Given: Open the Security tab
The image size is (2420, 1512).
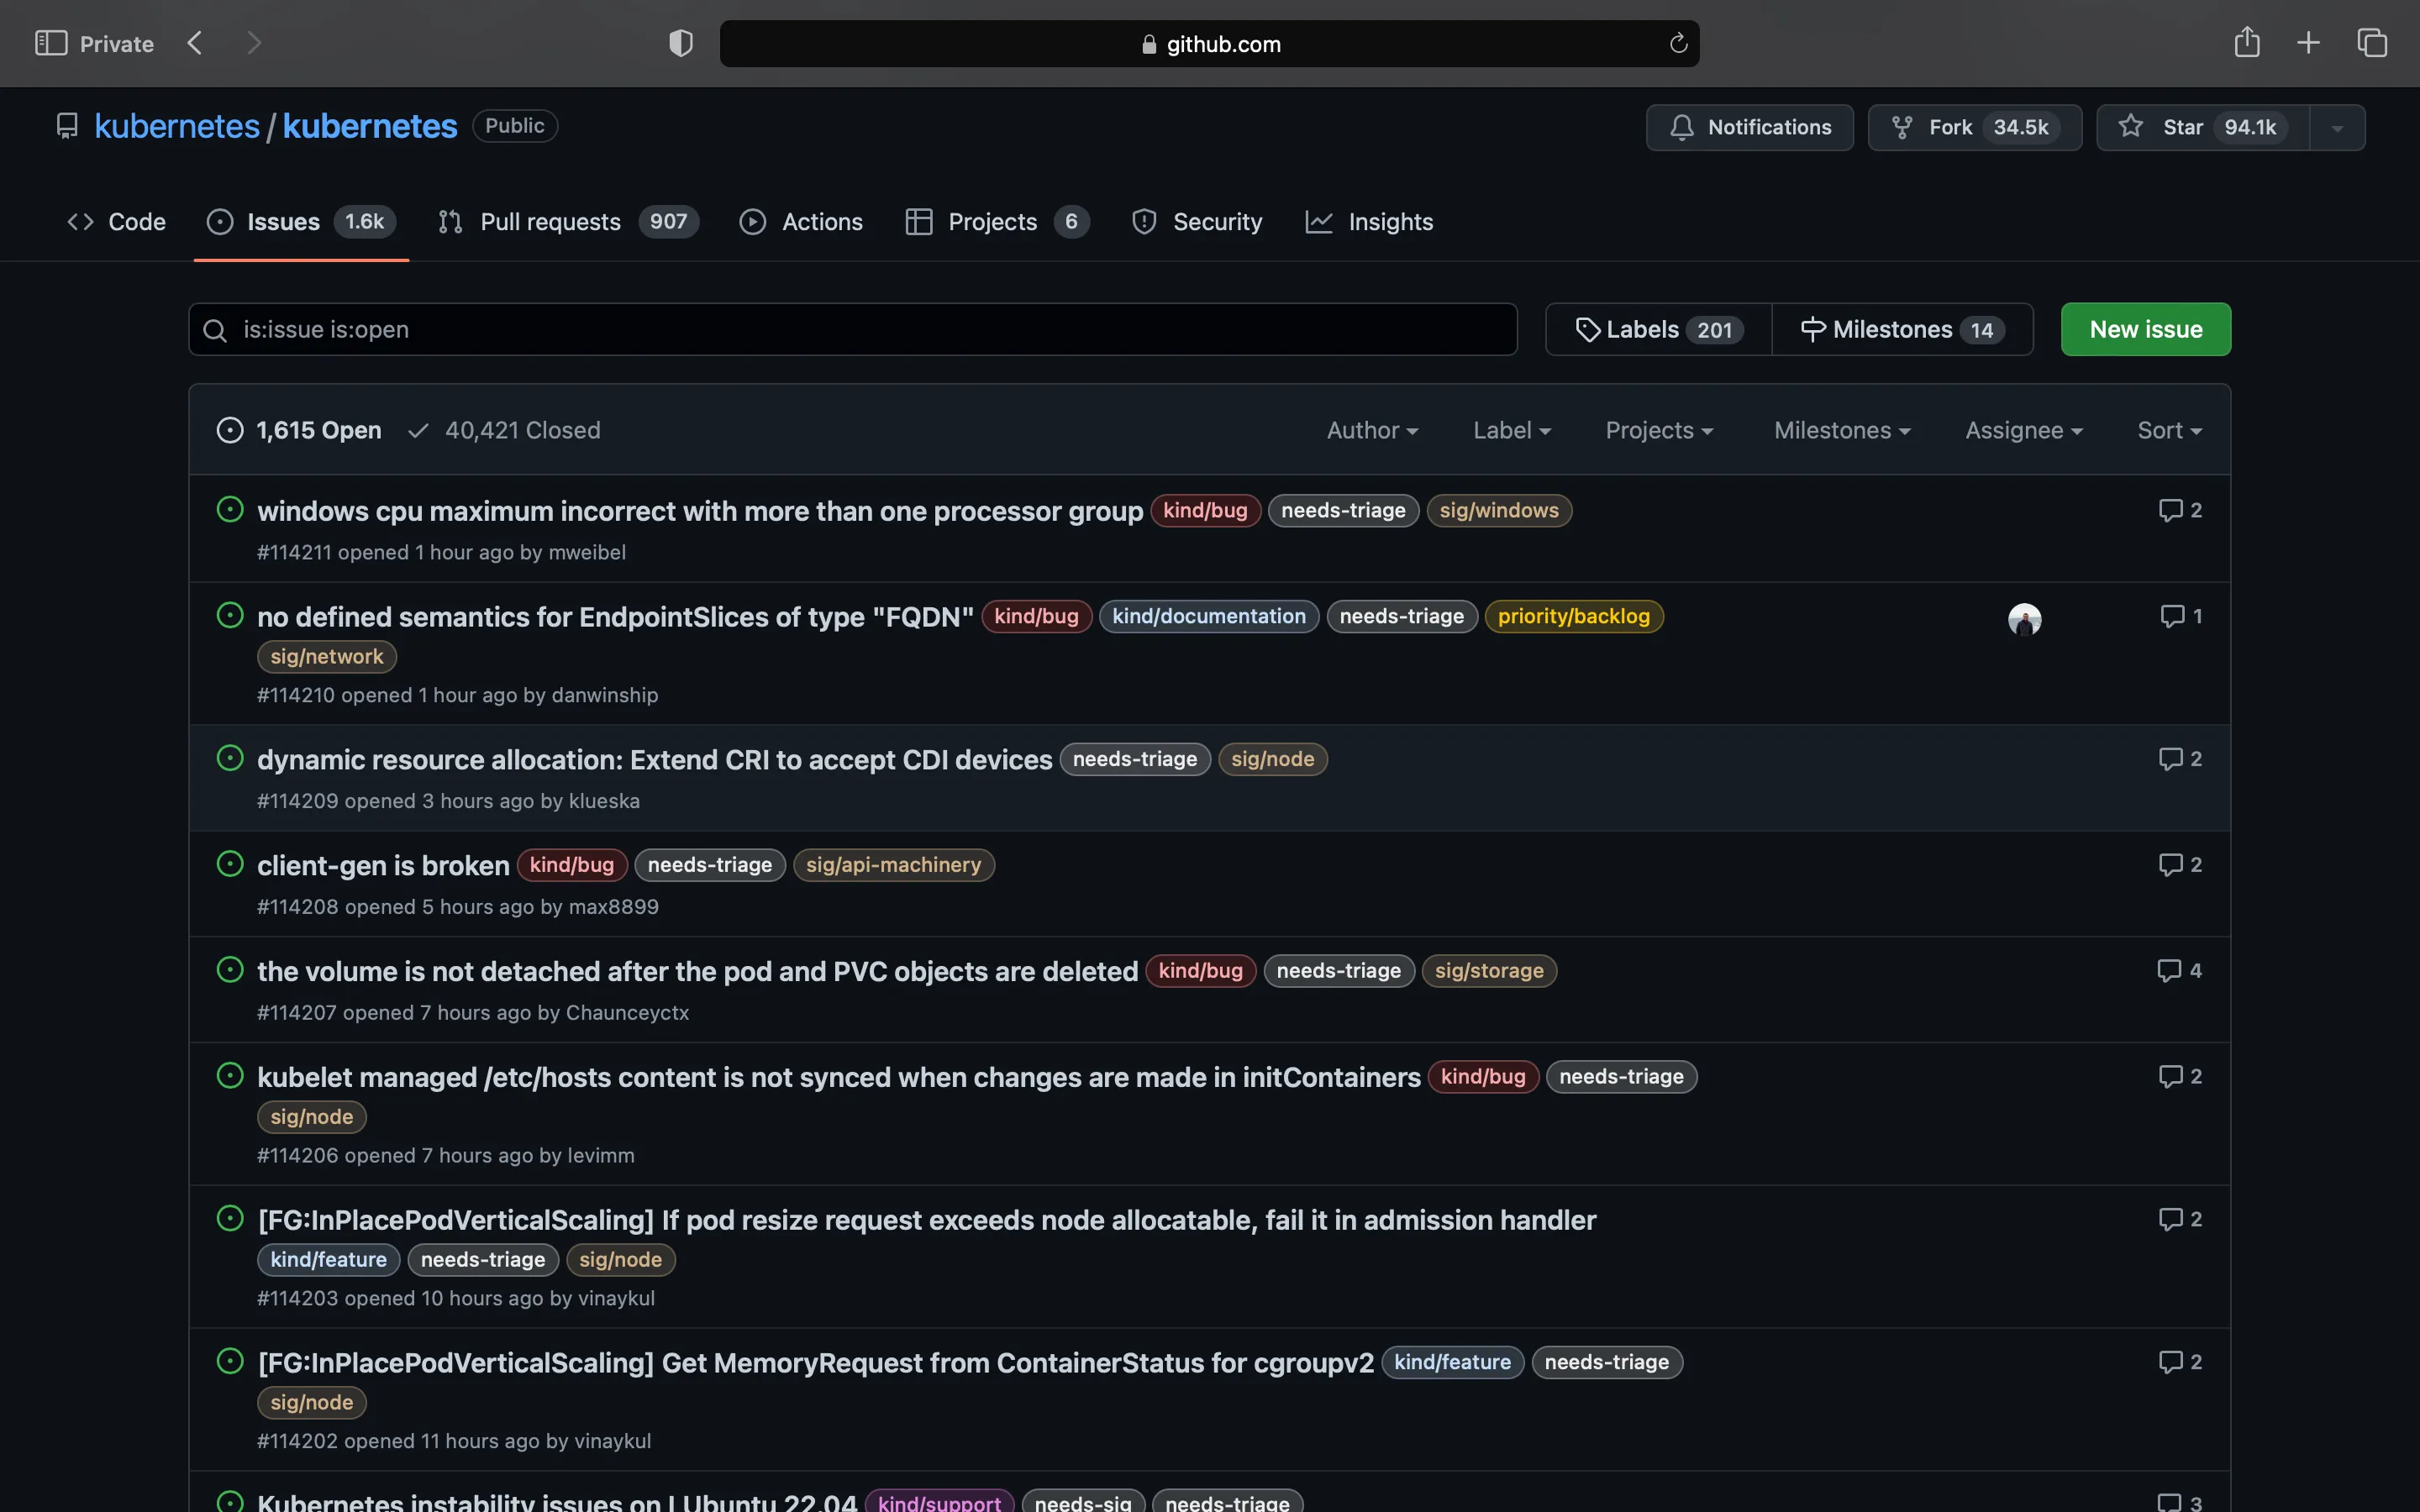Looking at the screenshot, I should [1197, 222].
